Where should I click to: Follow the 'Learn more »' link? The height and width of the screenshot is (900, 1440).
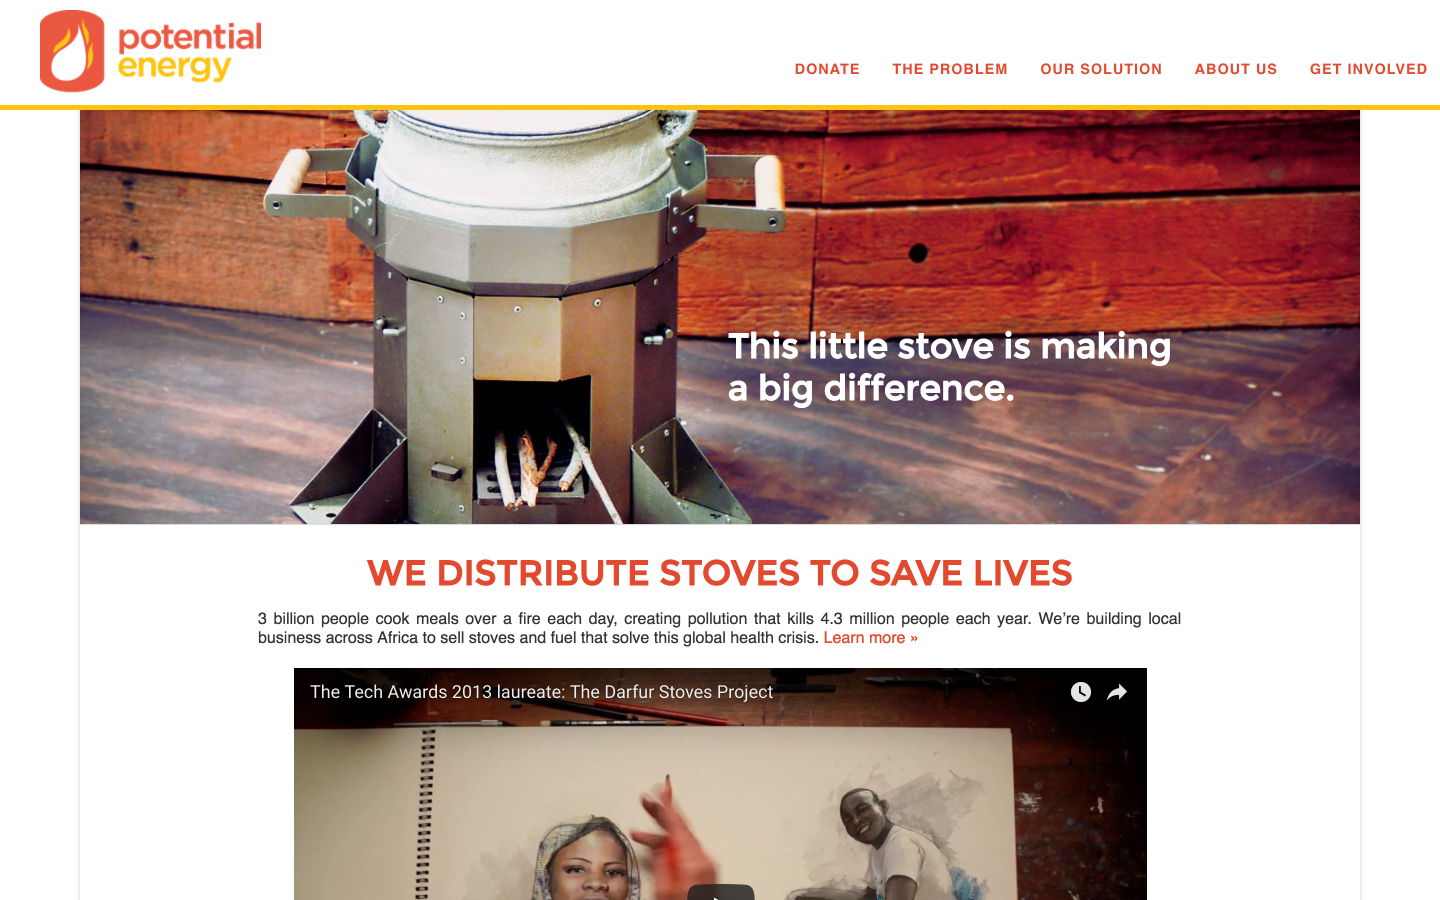point(870,638)
